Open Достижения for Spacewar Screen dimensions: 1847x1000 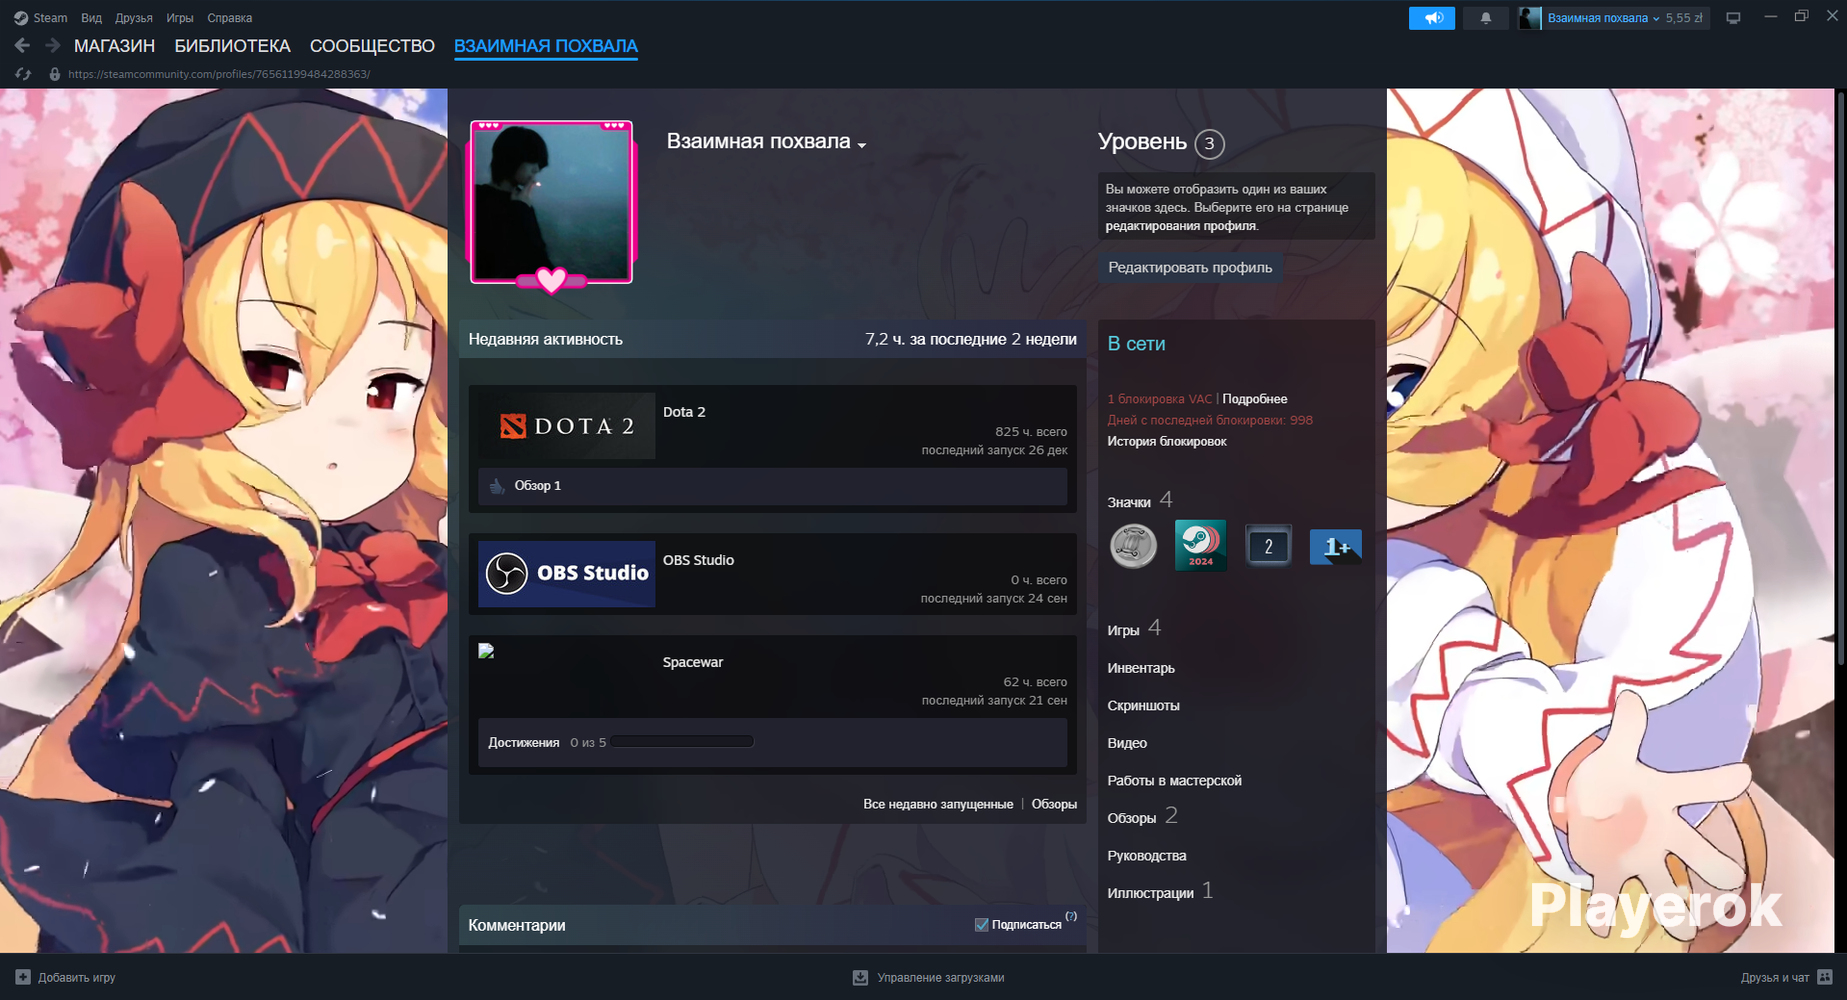(523, 743)
